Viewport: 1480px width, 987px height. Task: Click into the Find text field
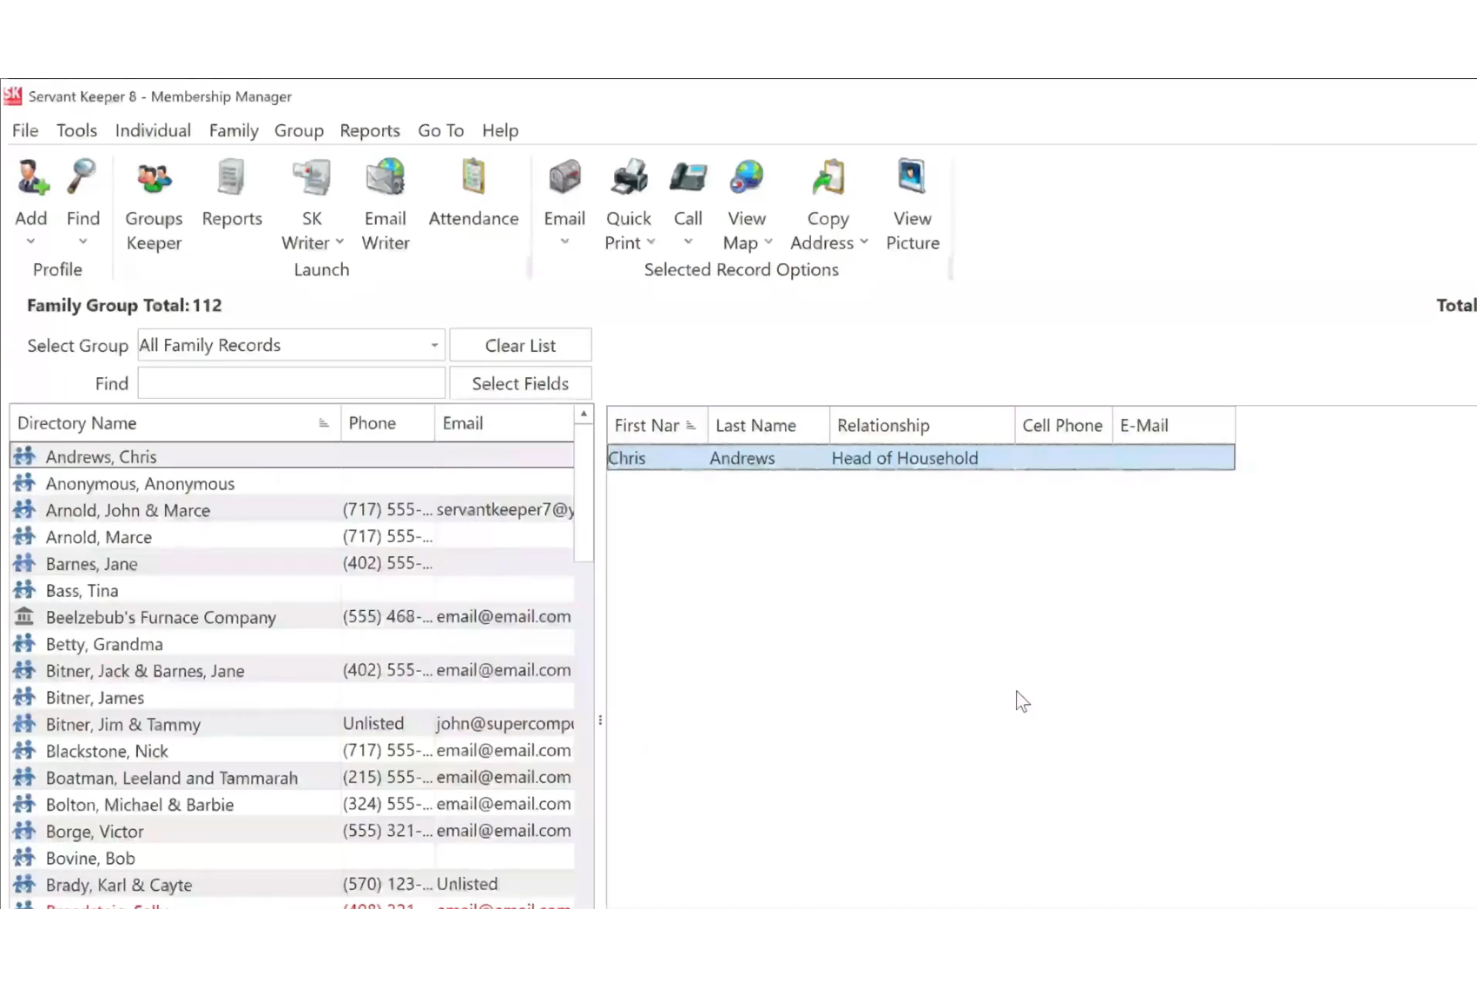(291, 383)
